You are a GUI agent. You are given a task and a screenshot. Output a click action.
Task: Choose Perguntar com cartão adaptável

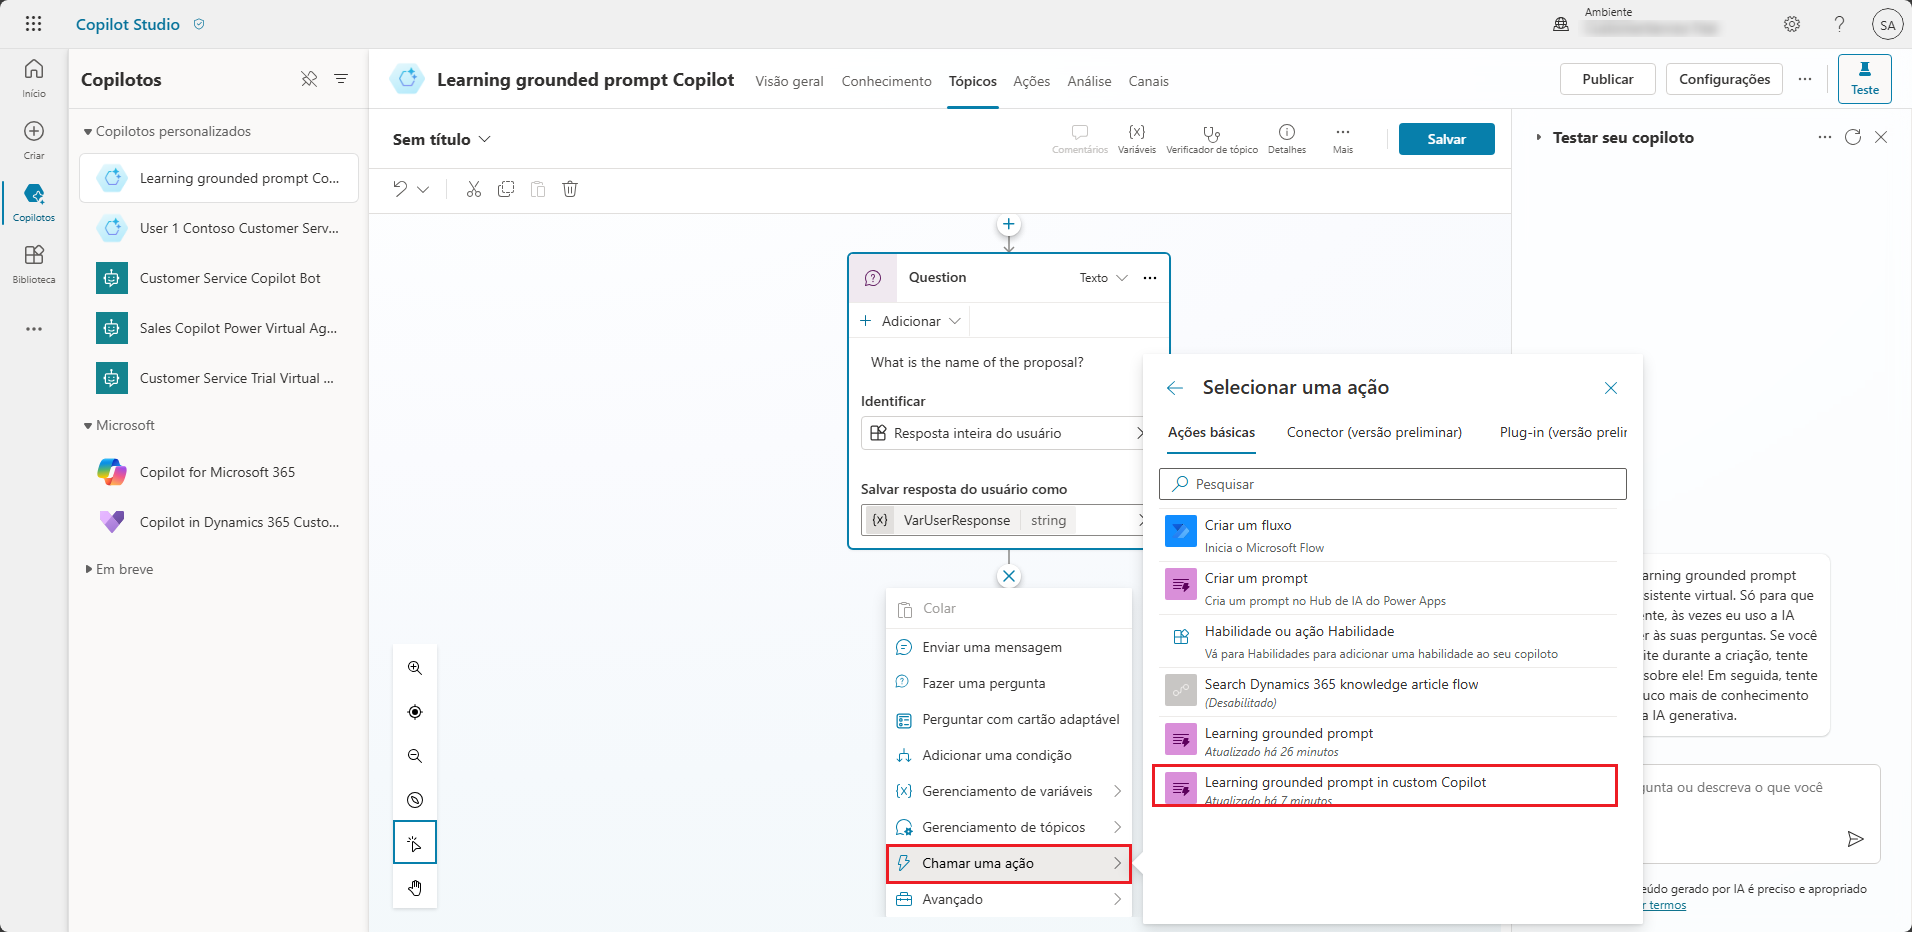point(1009,719)
